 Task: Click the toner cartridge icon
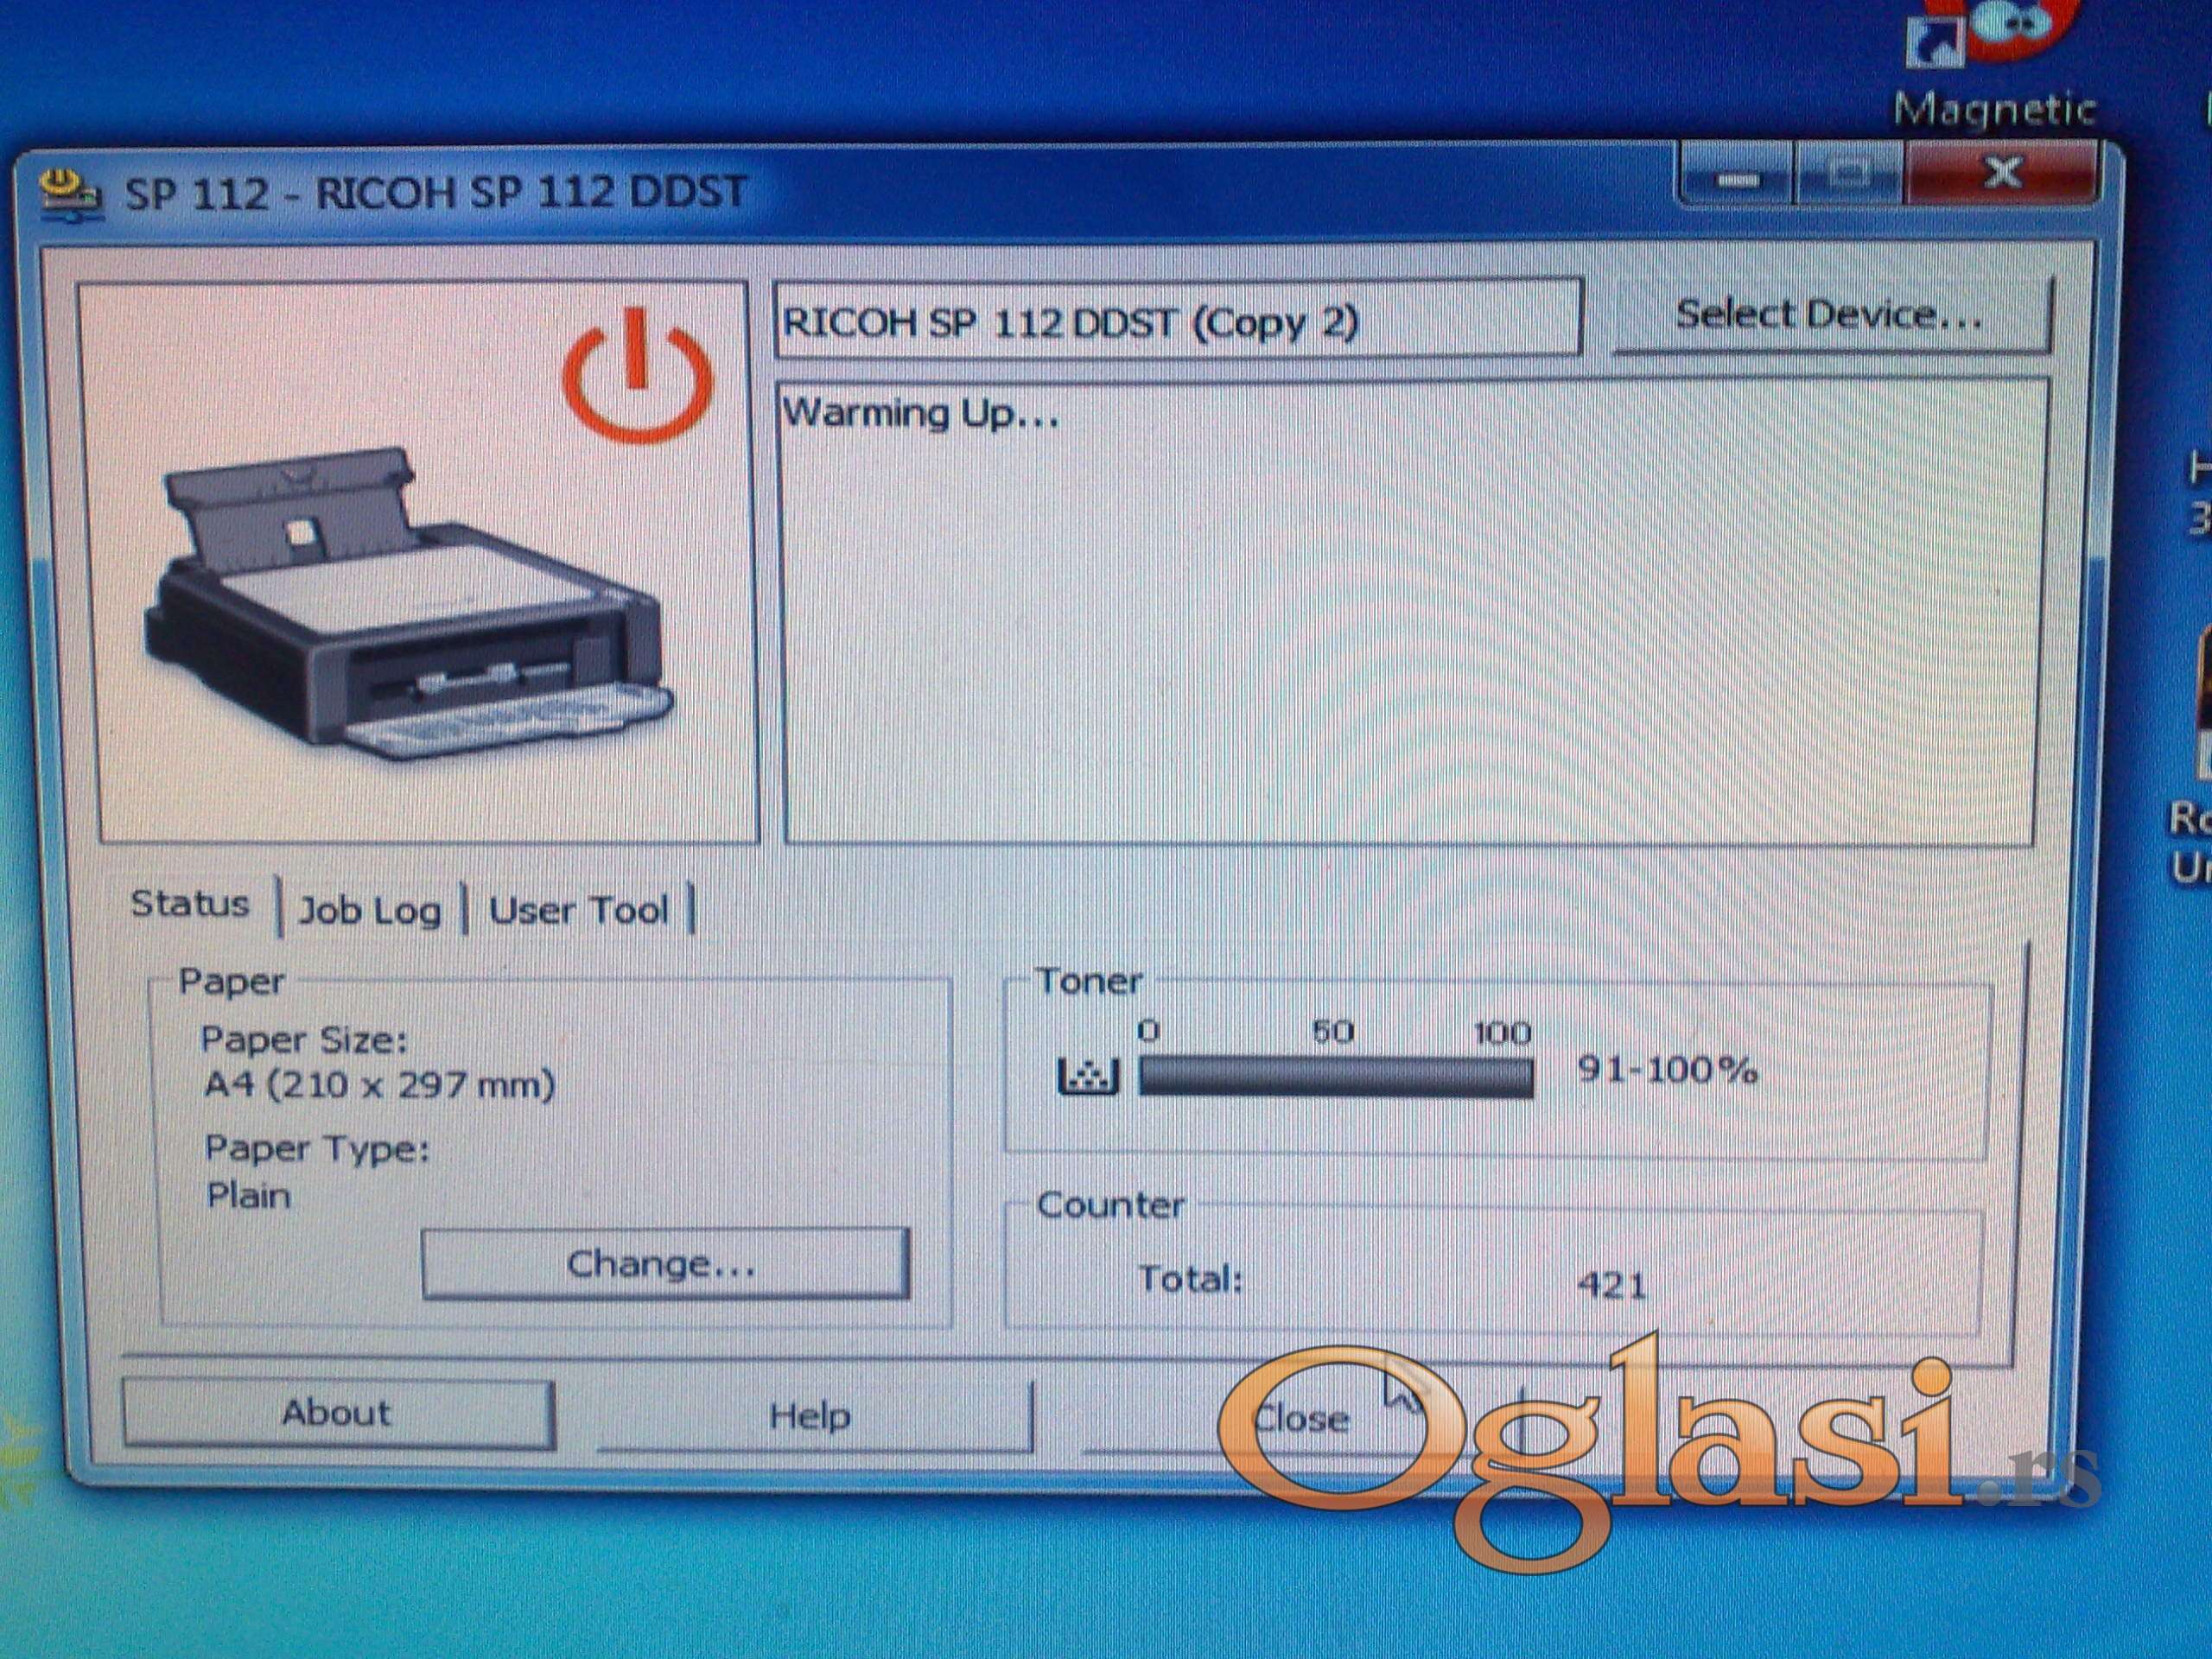click(x=1087, y=1076)
